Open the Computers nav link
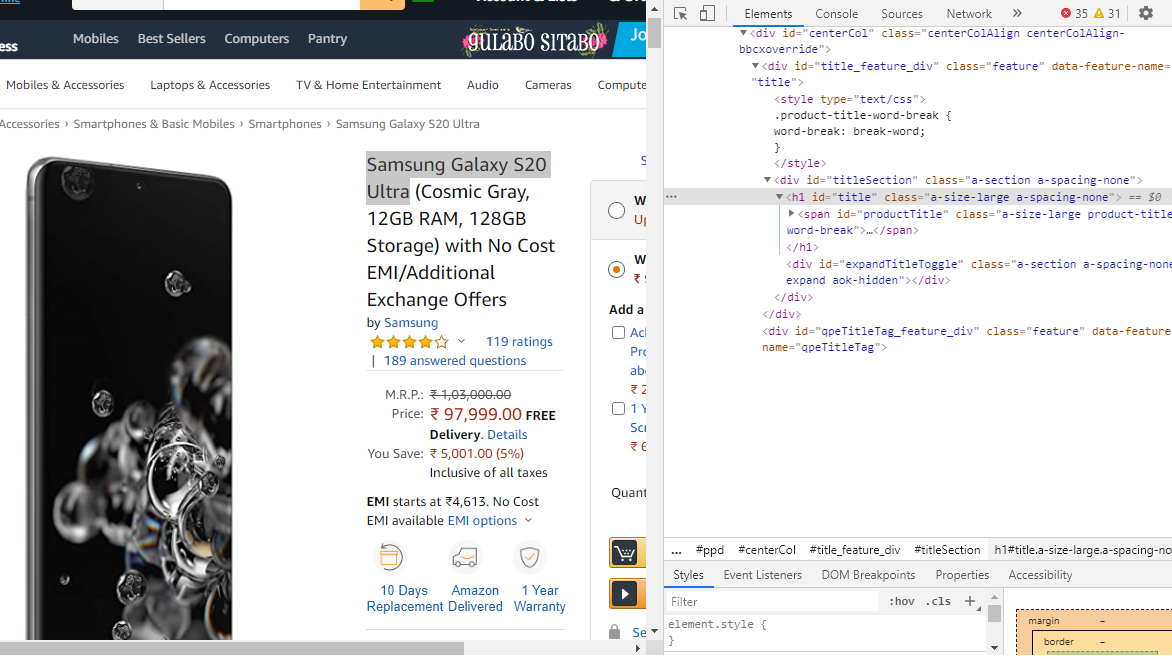 click(x=256, y=38)
